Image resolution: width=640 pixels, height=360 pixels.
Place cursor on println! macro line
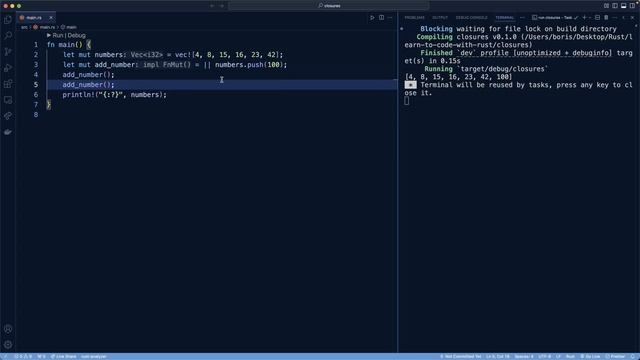click(114, 95)
